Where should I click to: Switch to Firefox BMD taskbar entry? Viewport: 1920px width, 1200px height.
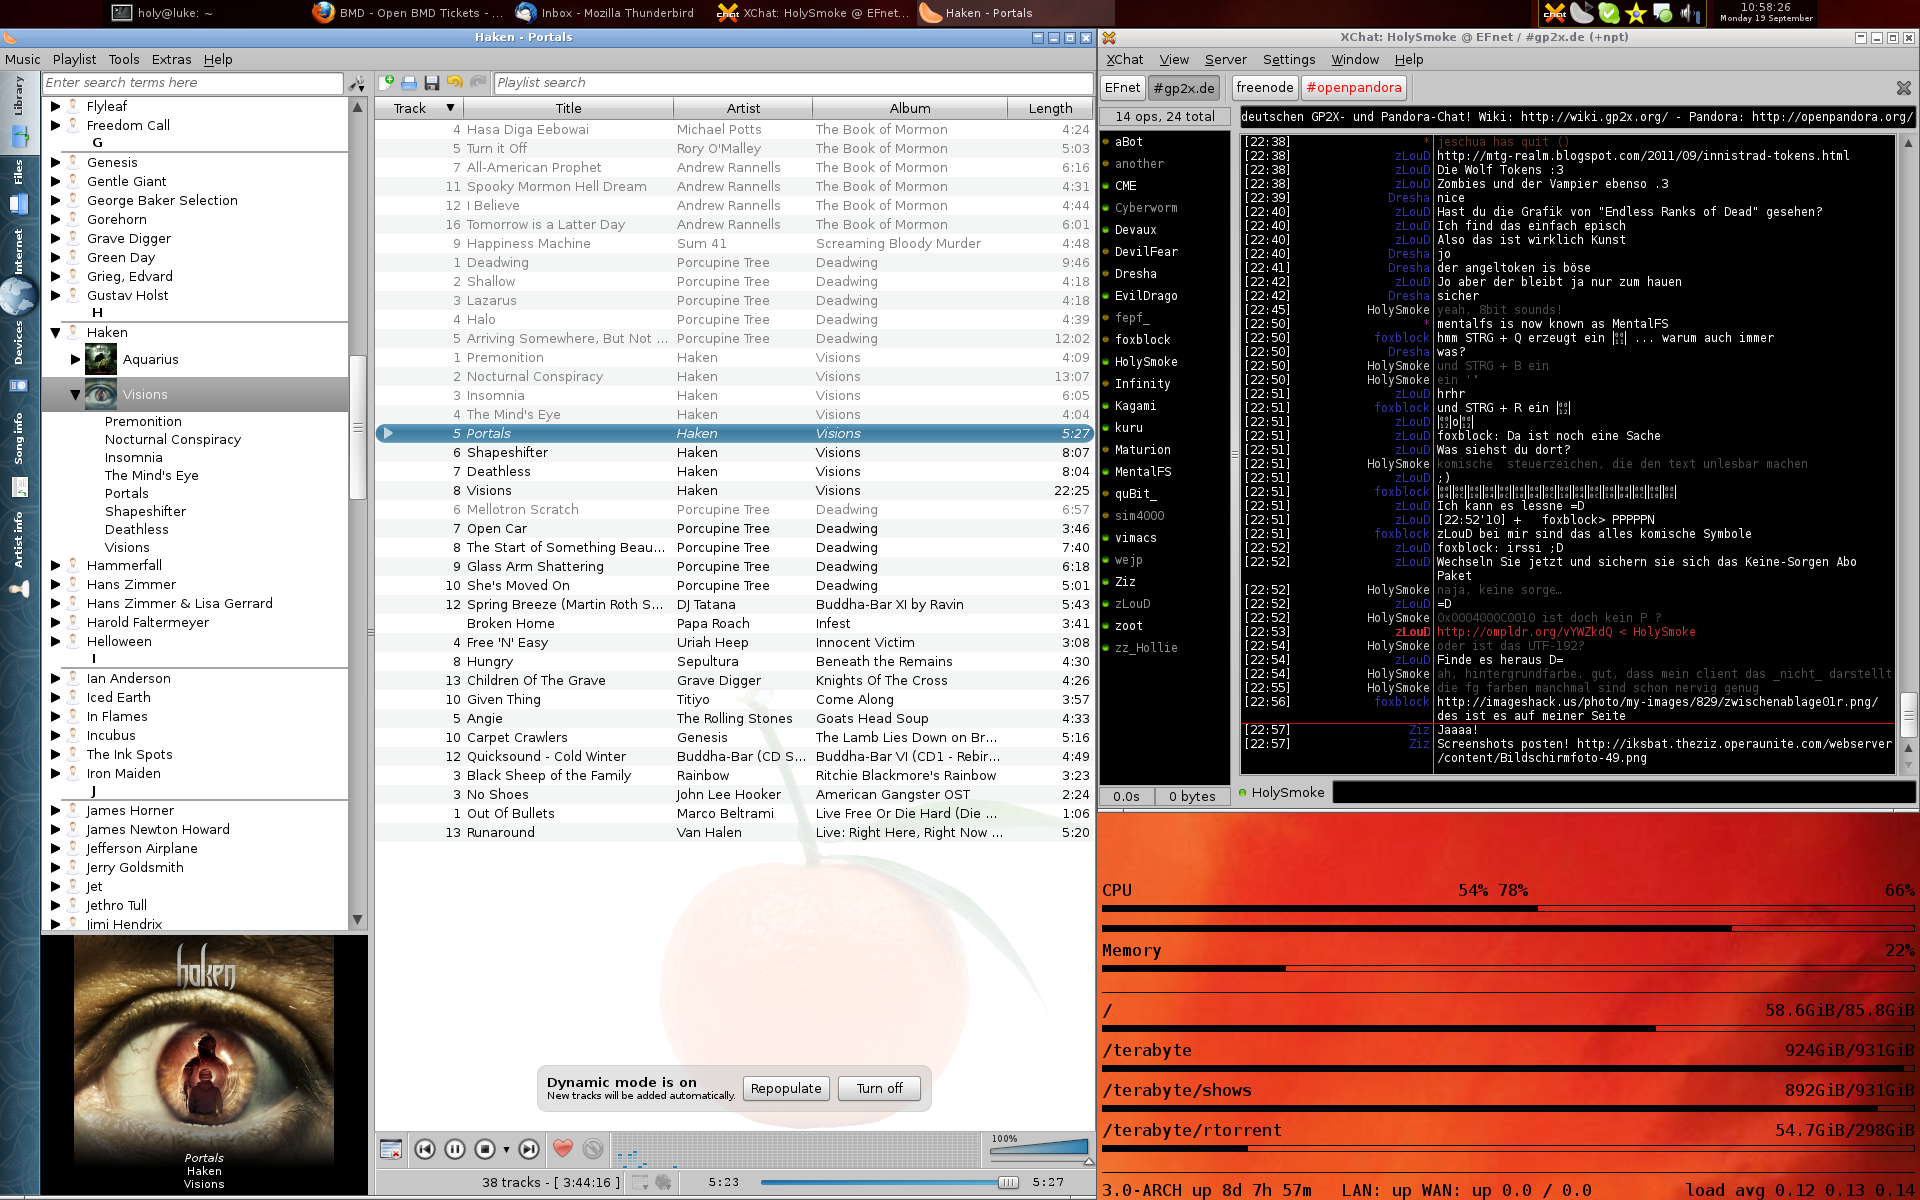tap(408, 13)
